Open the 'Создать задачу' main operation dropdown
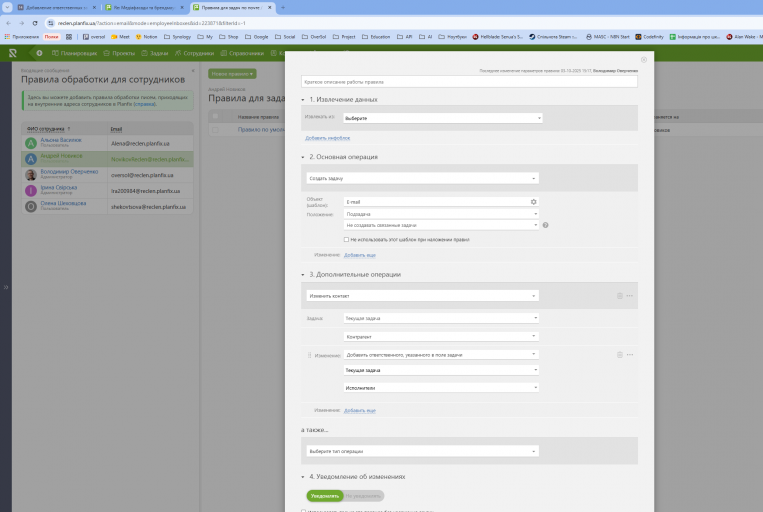 [422, 178]
